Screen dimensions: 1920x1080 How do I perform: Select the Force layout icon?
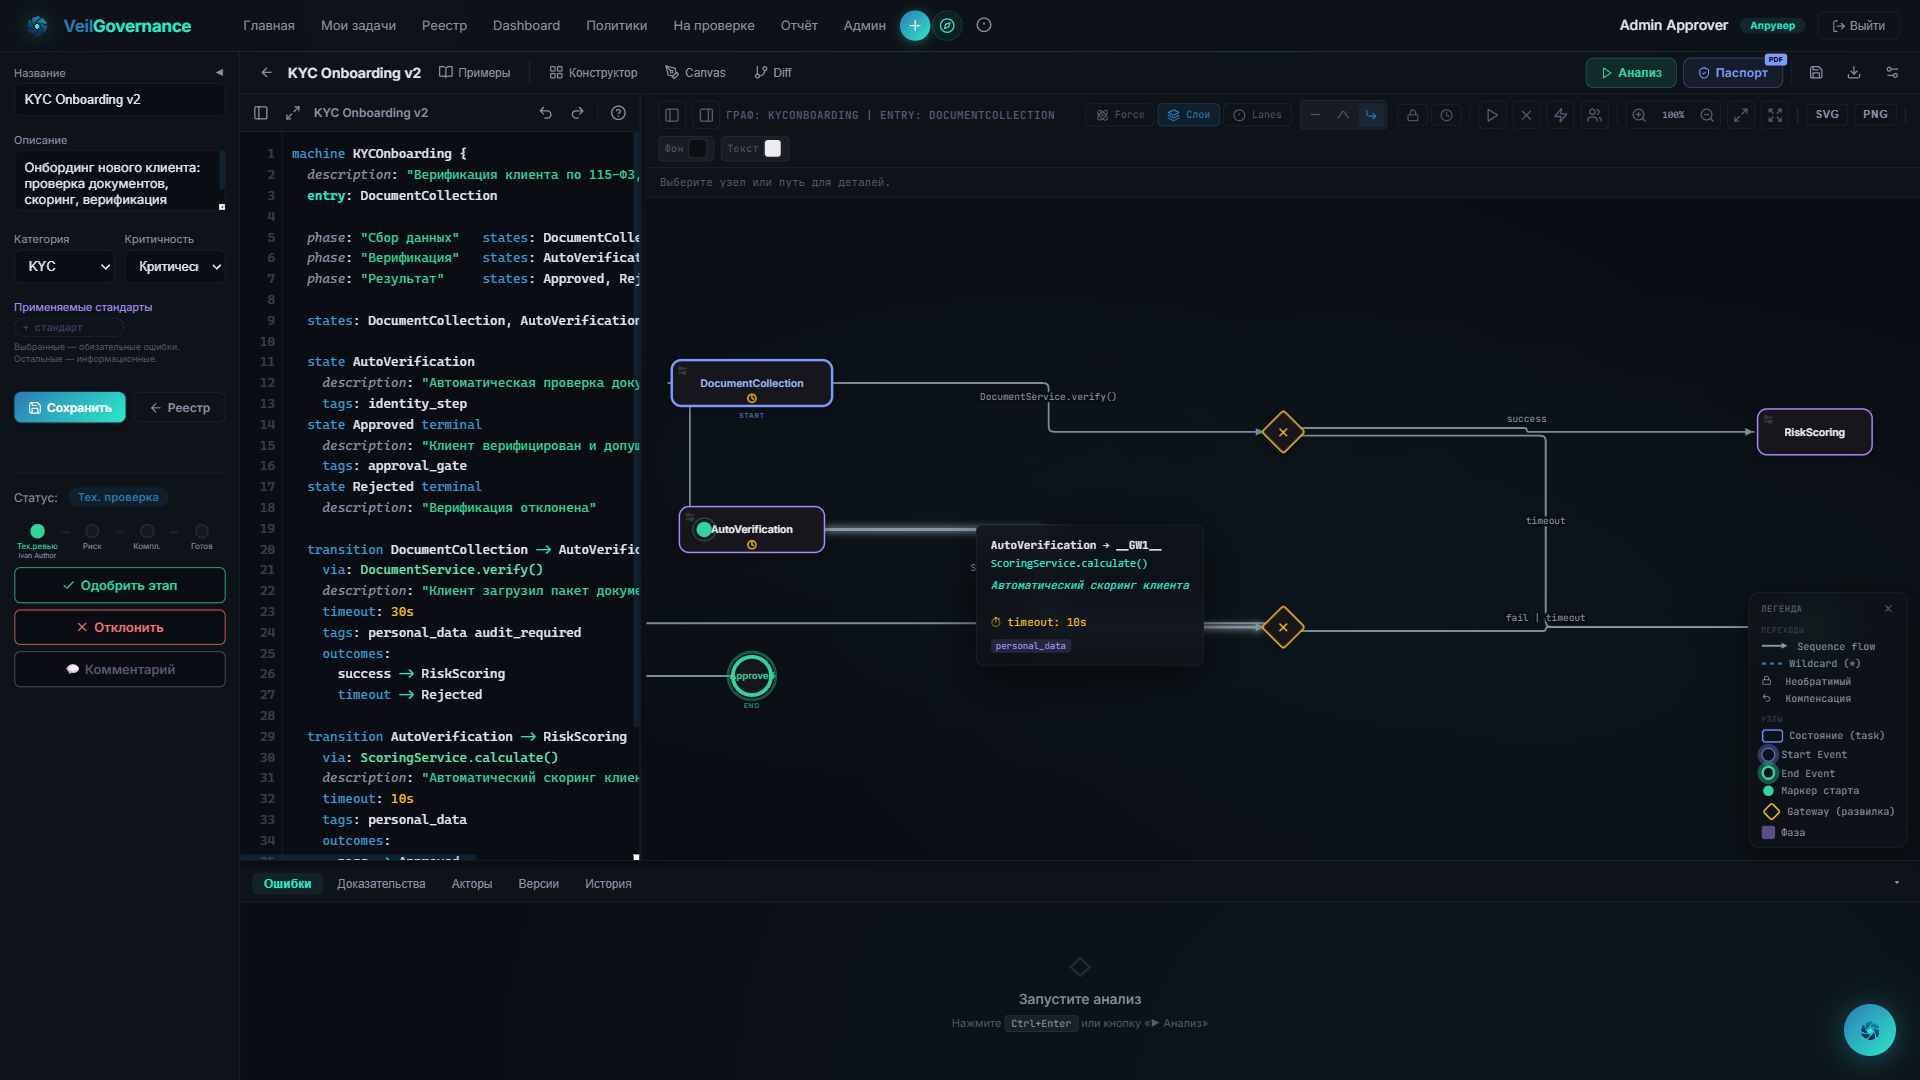[x=1119, y=114]
